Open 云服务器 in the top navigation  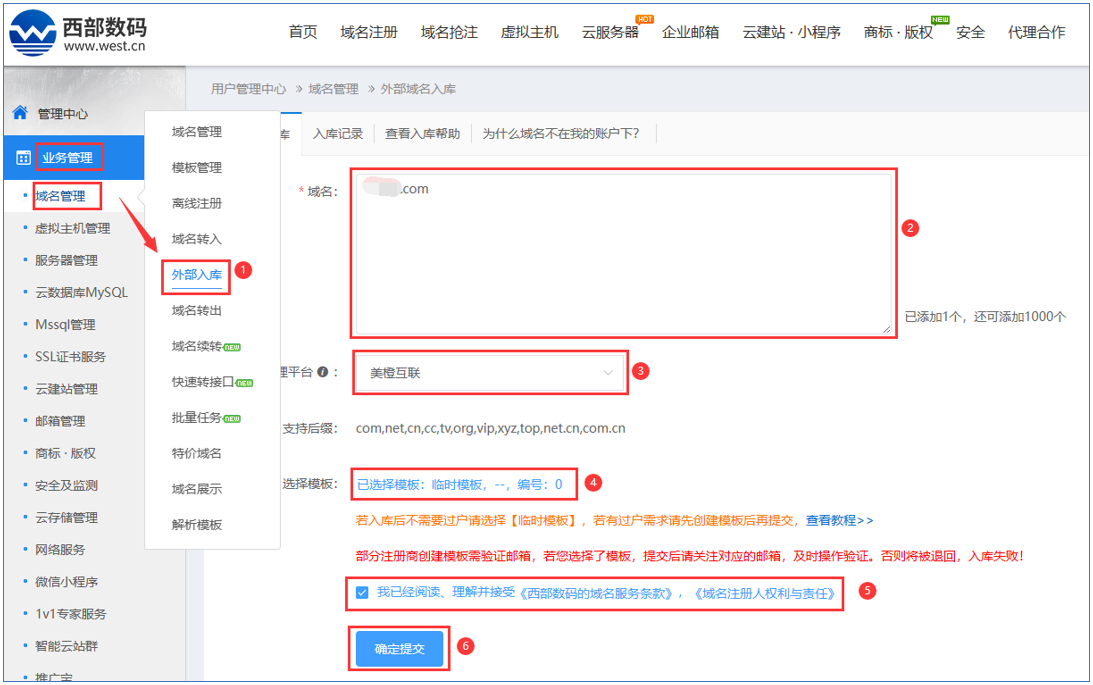tap(610, 32)
